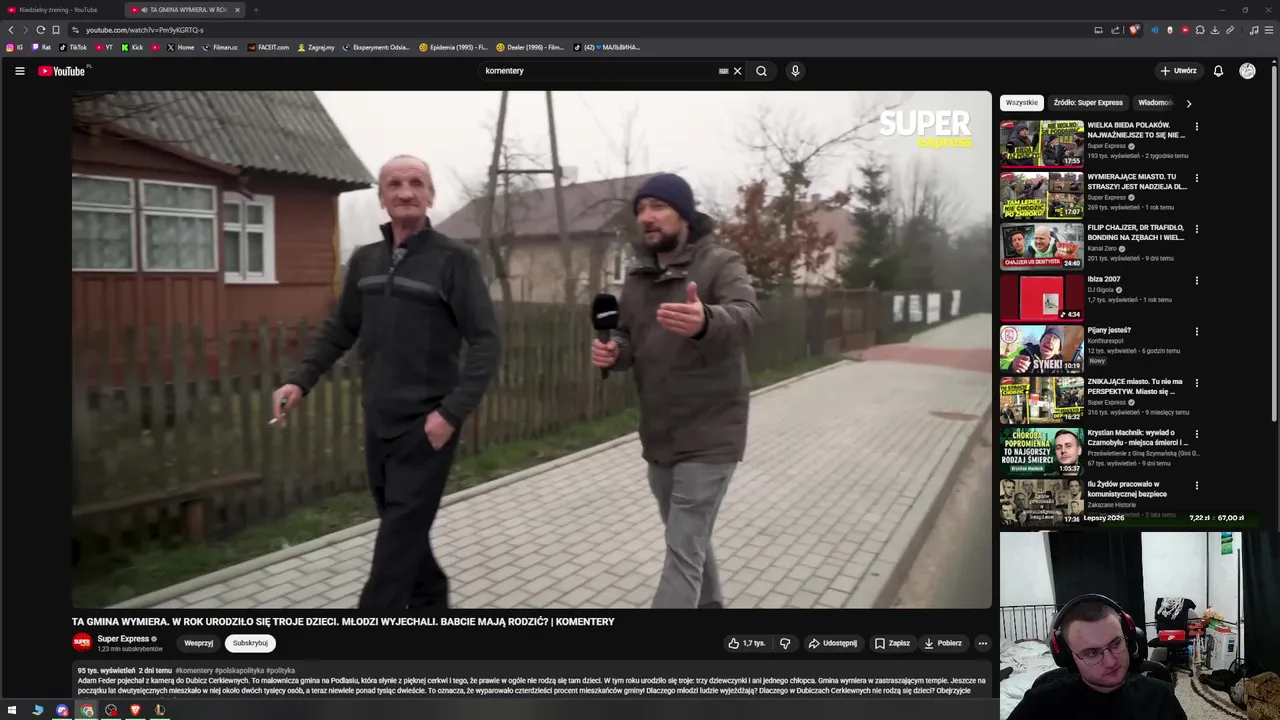Open options for 'WIELKA BIEDA POLAKÓW' video
The image size is (1280, 720).
(1196, 127)
